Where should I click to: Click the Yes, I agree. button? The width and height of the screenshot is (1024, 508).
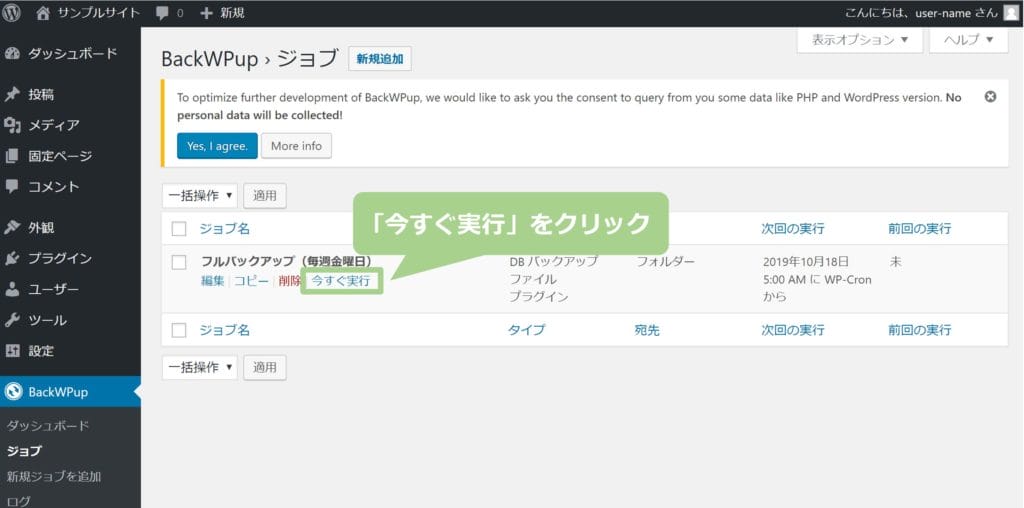216,146
